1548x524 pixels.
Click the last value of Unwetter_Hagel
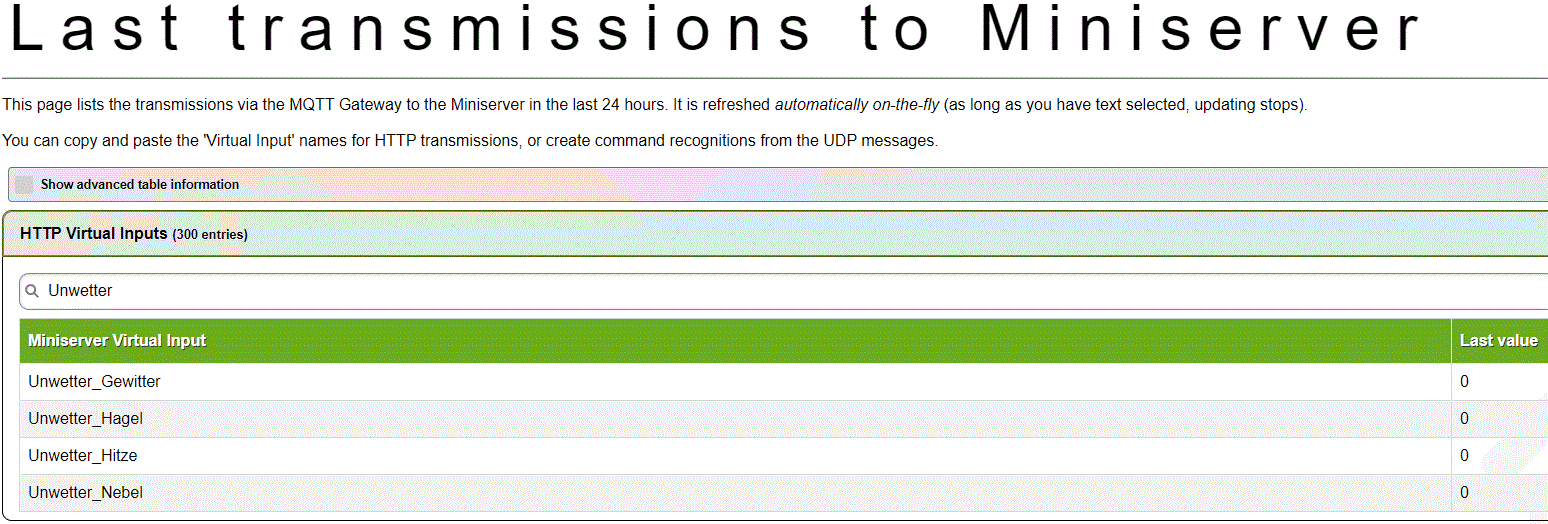coord(1465,419)
